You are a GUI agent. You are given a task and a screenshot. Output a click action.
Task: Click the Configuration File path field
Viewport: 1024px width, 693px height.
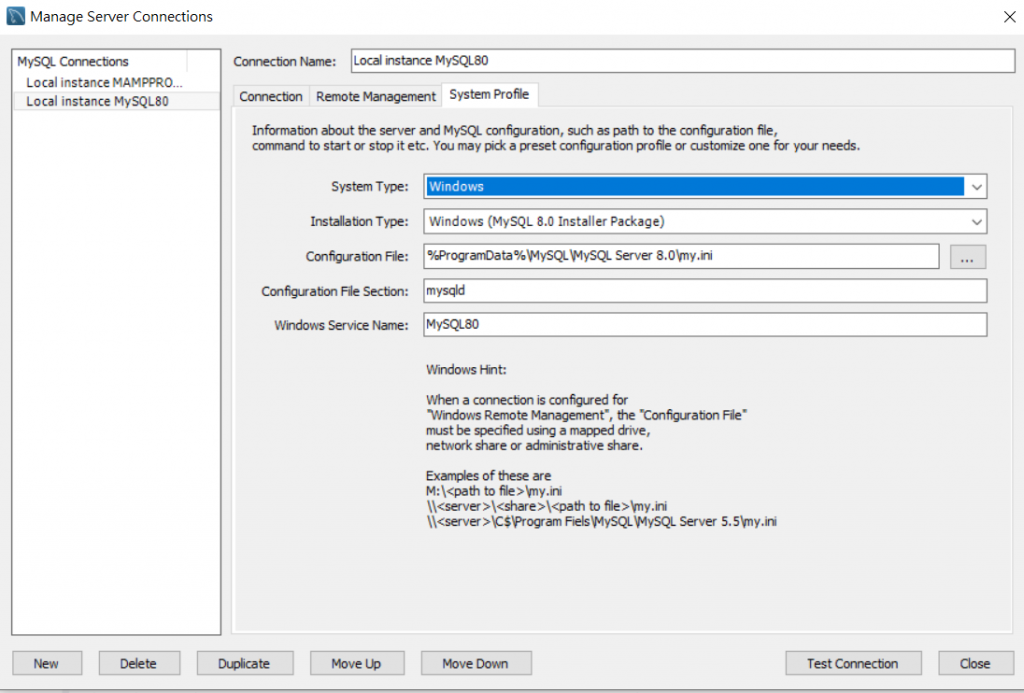point(681,256)
